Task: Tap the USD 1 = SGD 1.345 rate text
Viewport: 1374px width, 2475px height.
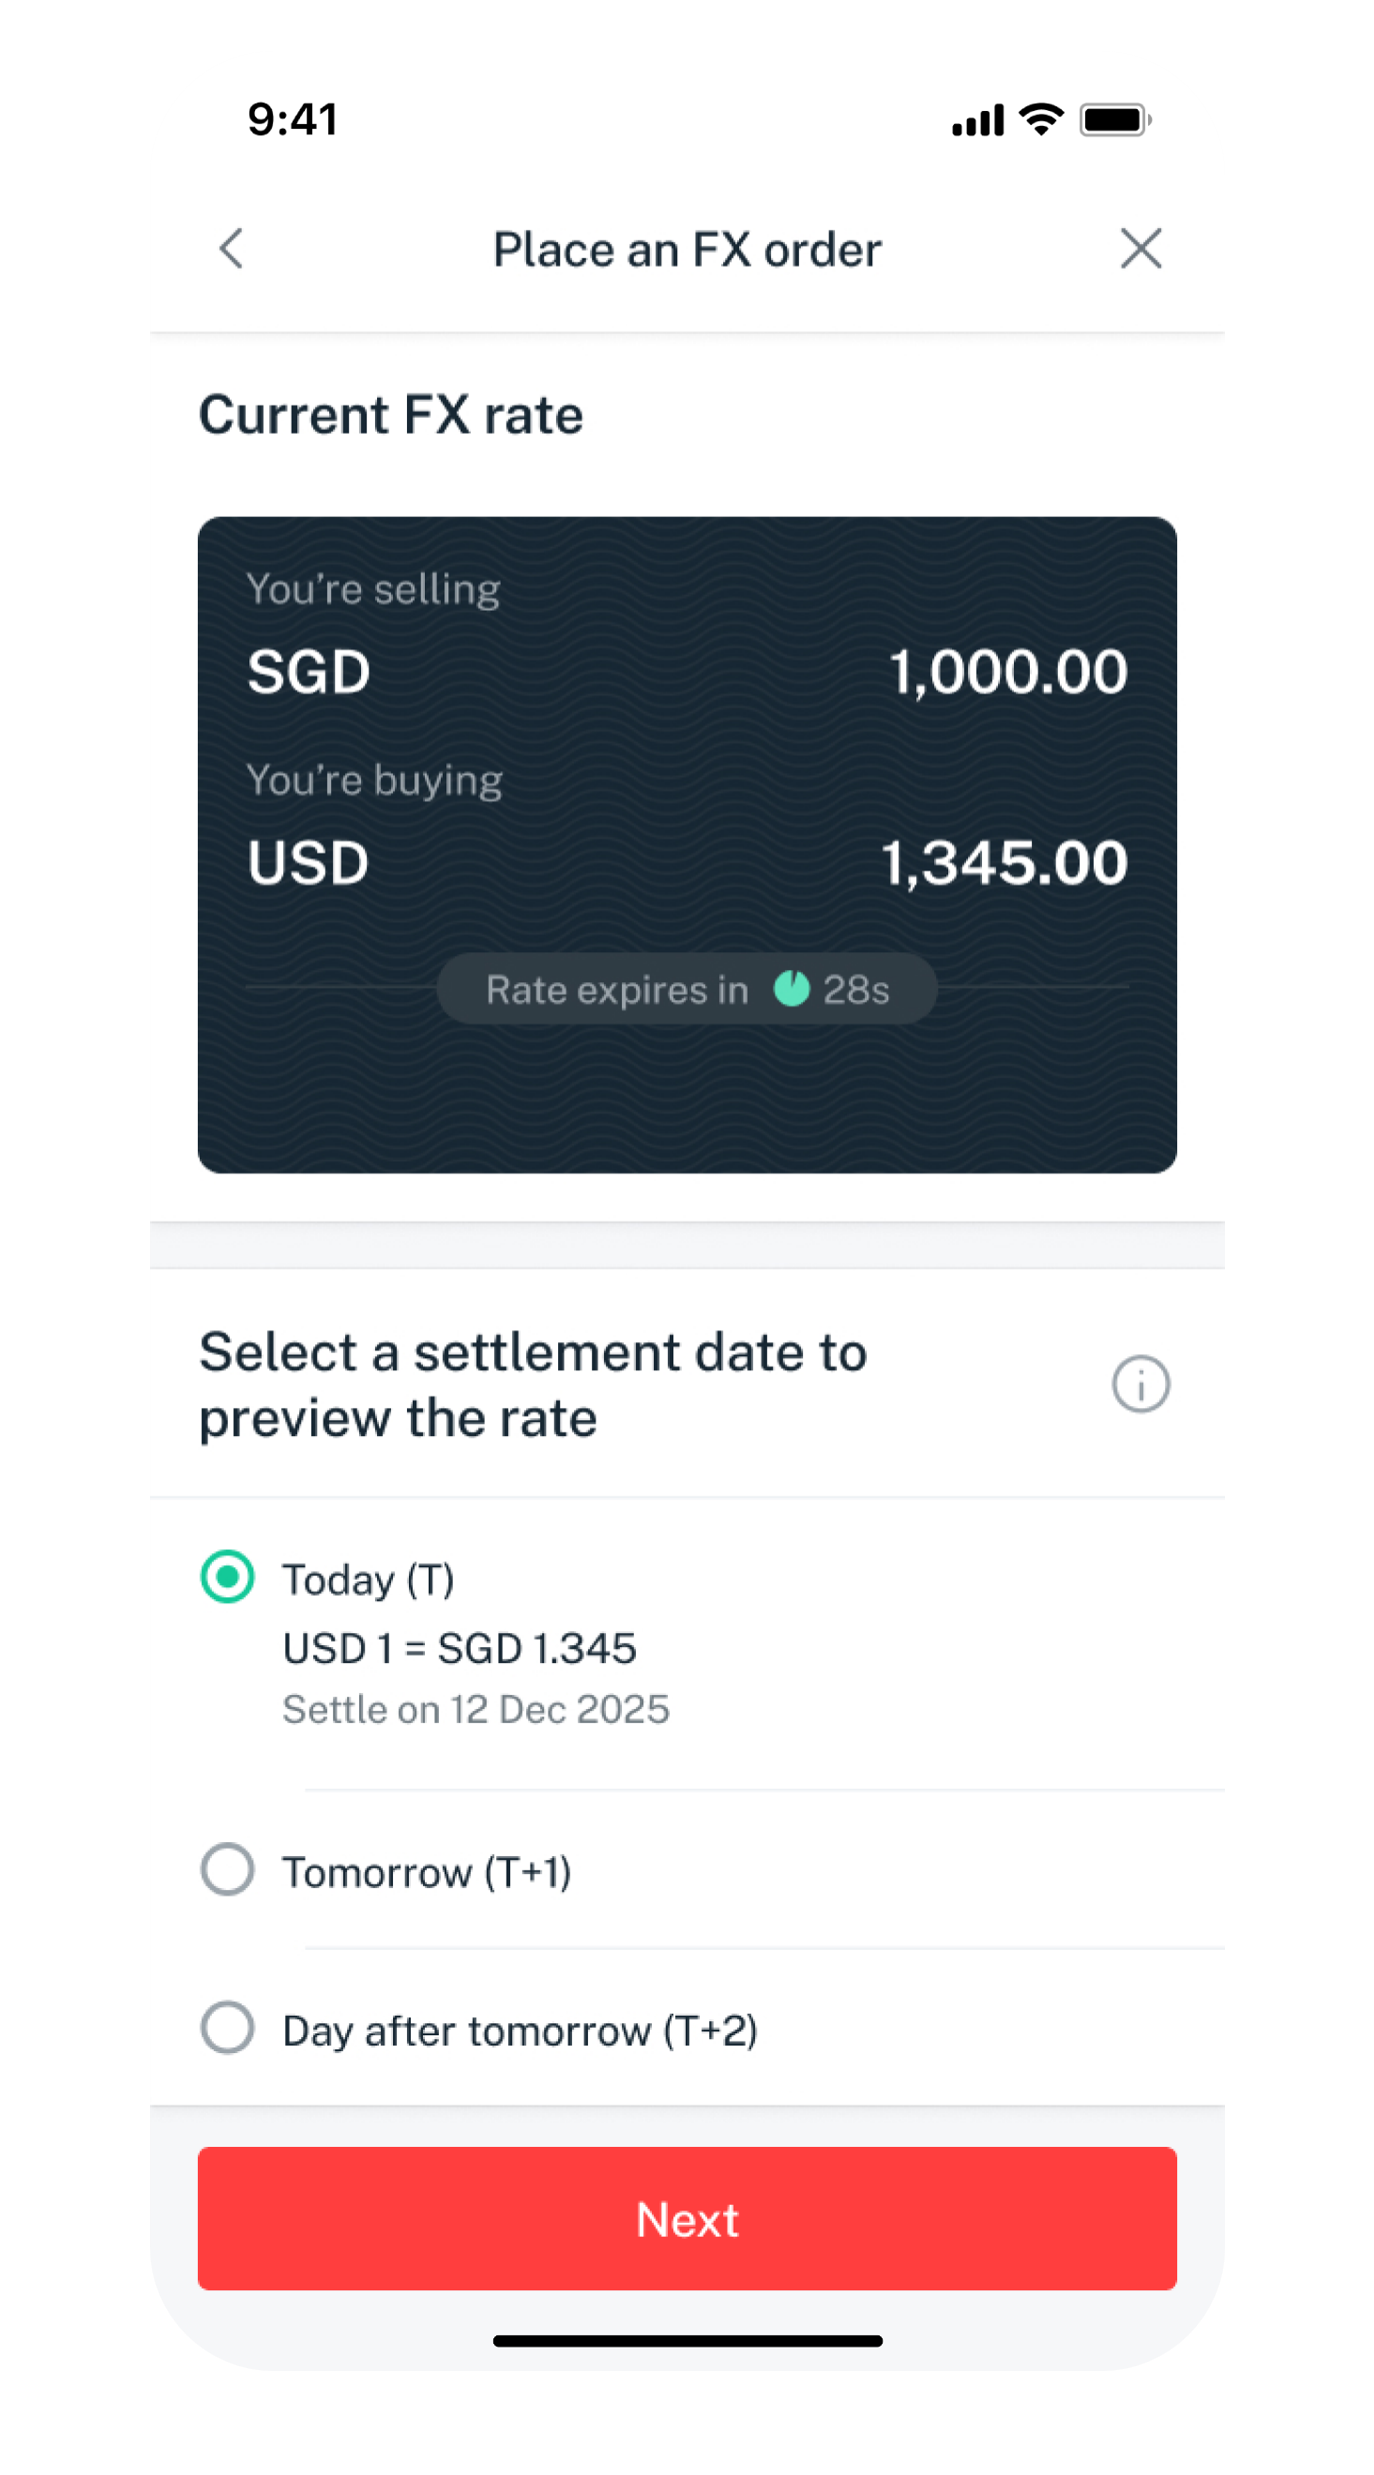Action: 459,1648
